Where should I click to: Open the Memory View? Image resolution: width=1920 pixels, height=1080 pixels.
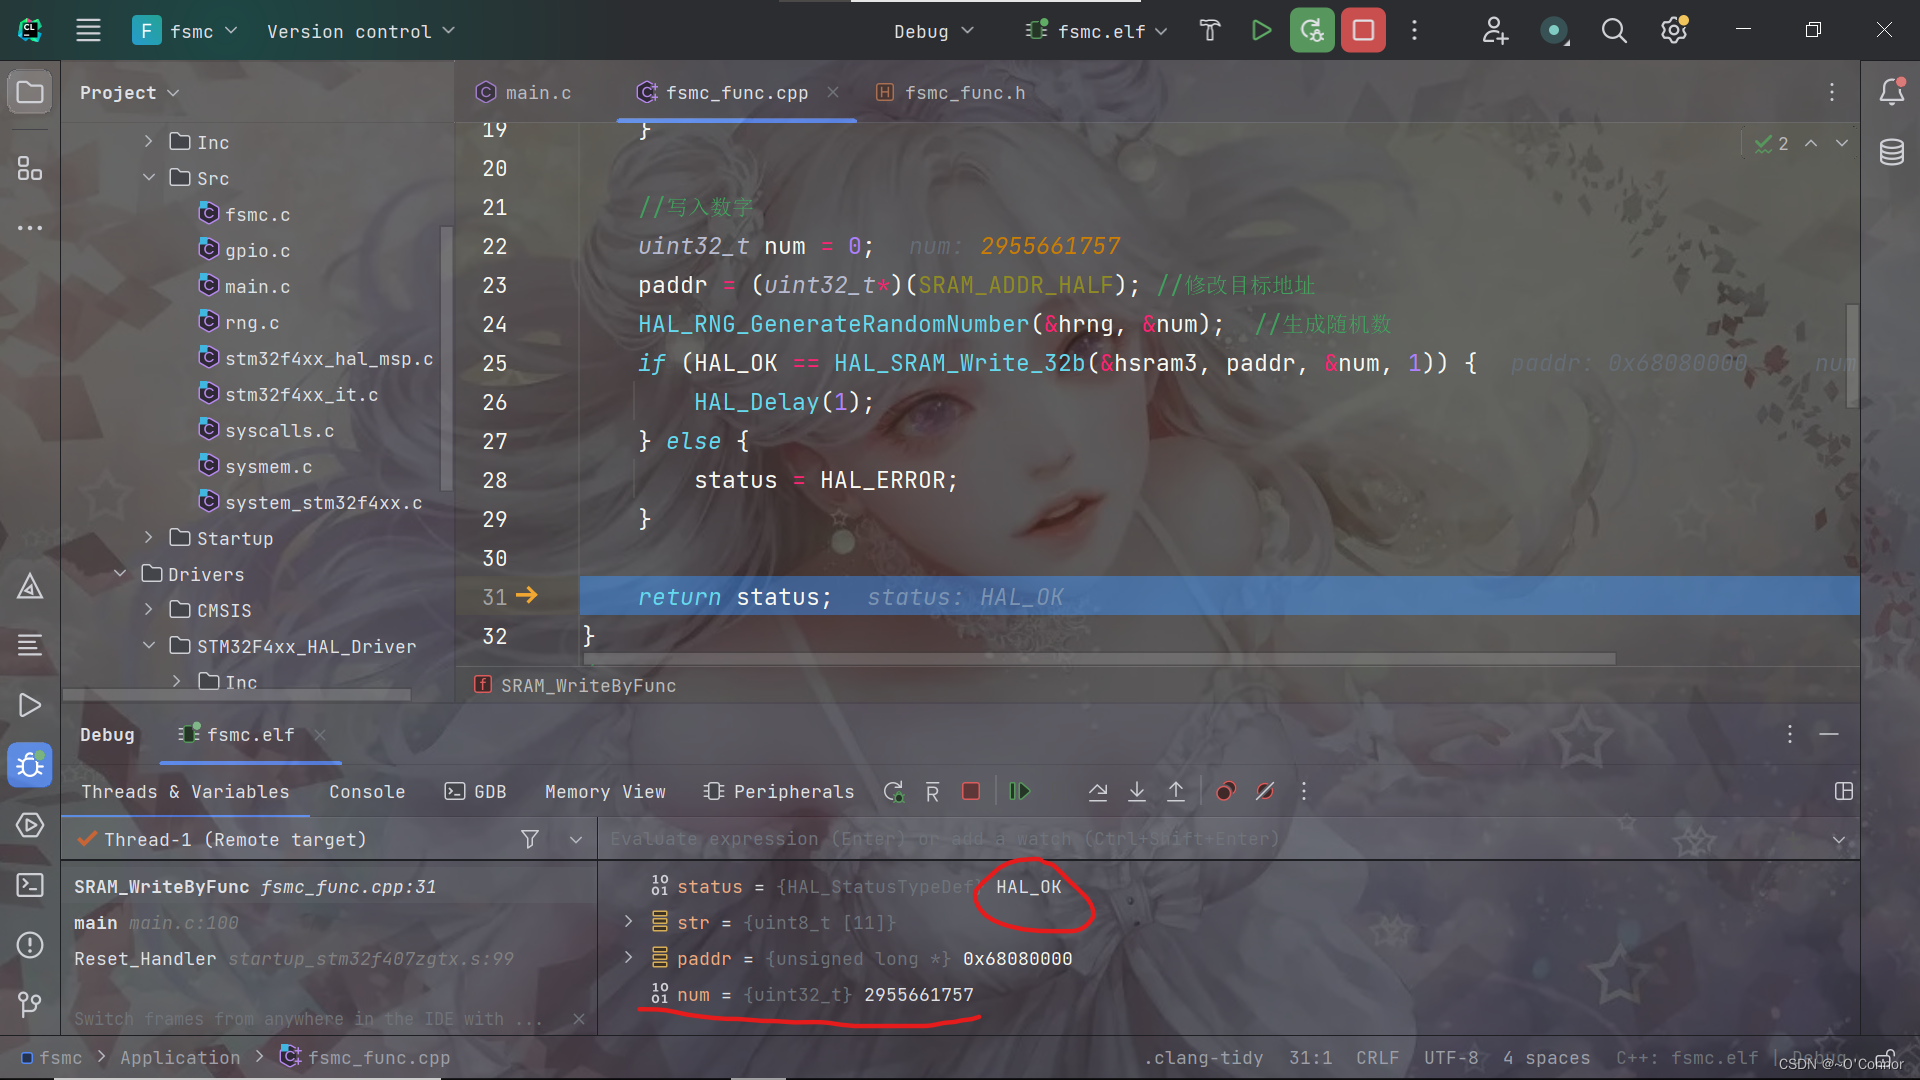click(x=605, y=791)
